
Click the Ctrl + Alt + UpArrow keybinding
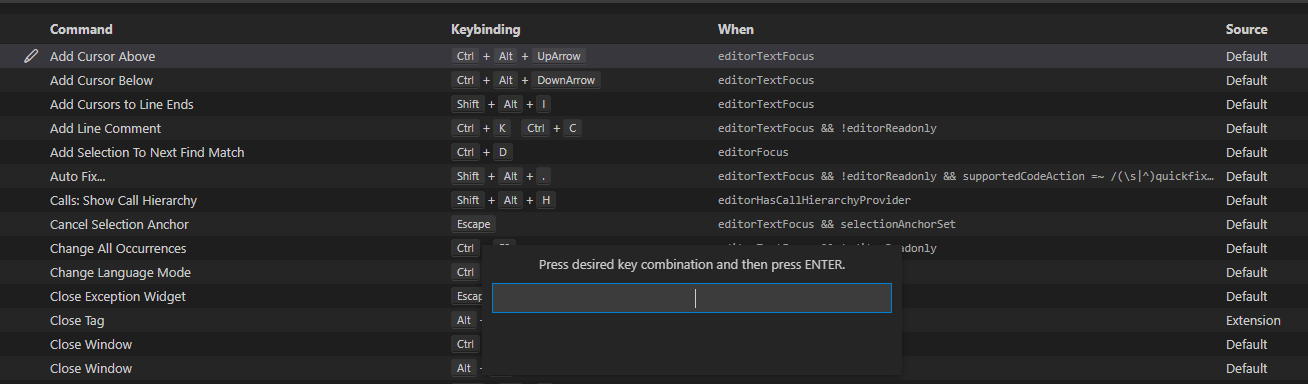(518, 56)
